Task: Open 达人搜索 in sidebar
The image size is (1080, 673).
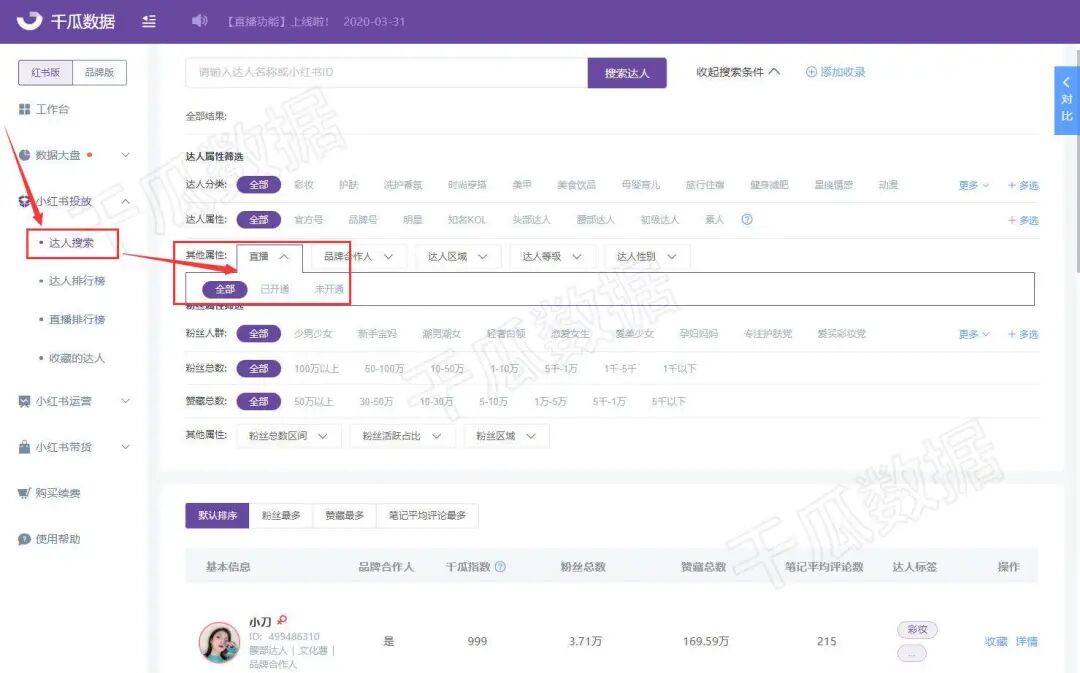Action: click(x=72, y=242)
